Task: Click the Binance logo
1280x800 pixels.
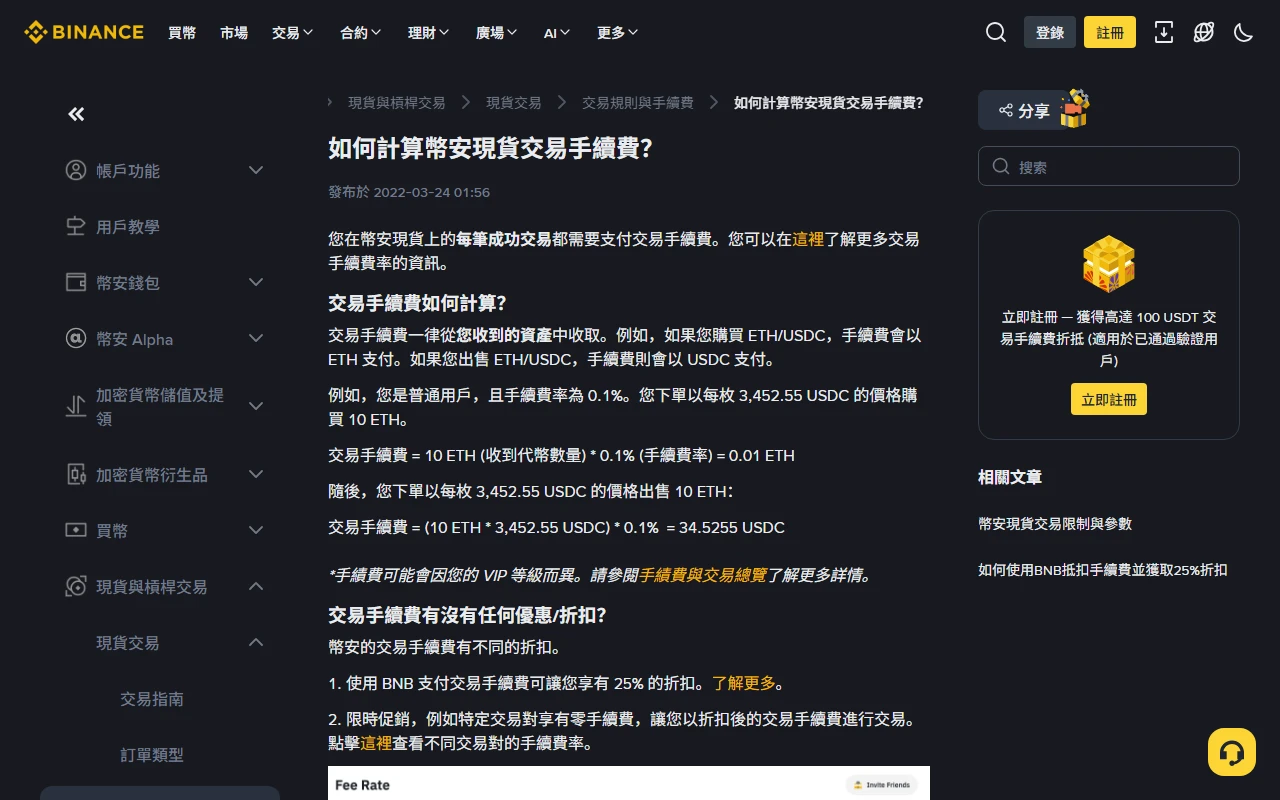Action: pyautogui.click(x=84, y=32)
